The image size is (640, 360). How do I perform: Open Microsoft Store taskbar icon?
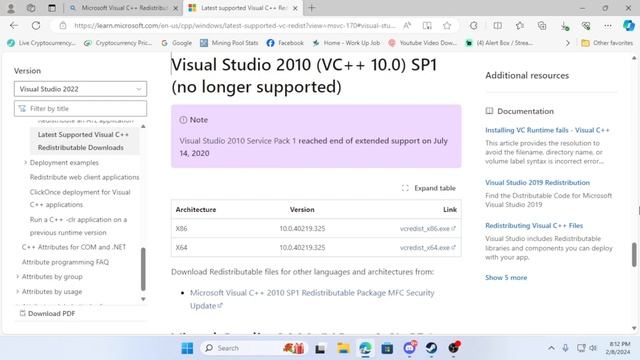click(x=387, y=348)
